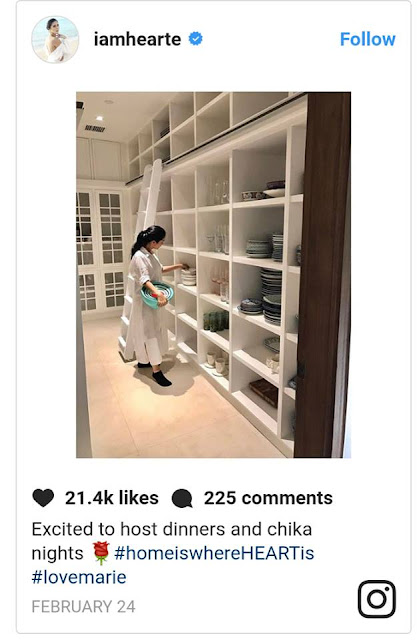Viewport: 417px width, 640px height.
Task: Follow the iamhearte account
Action: coord(368,40)
